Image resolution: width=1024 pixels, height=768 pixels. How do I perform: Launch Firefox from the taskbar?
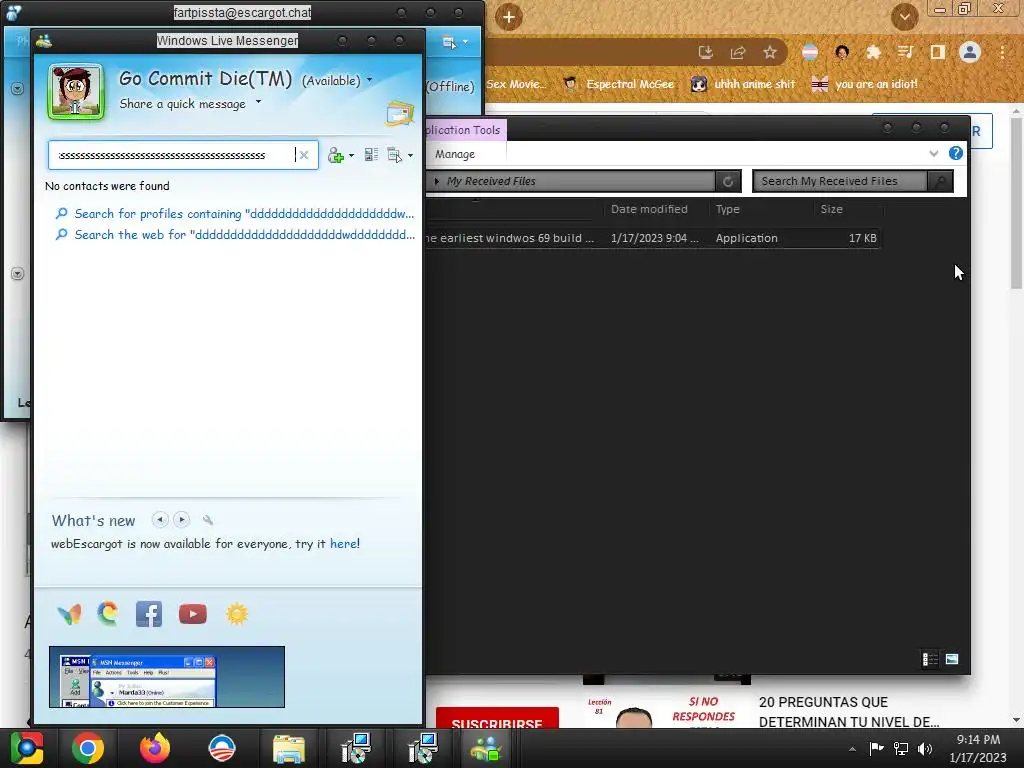coord(155,748)
